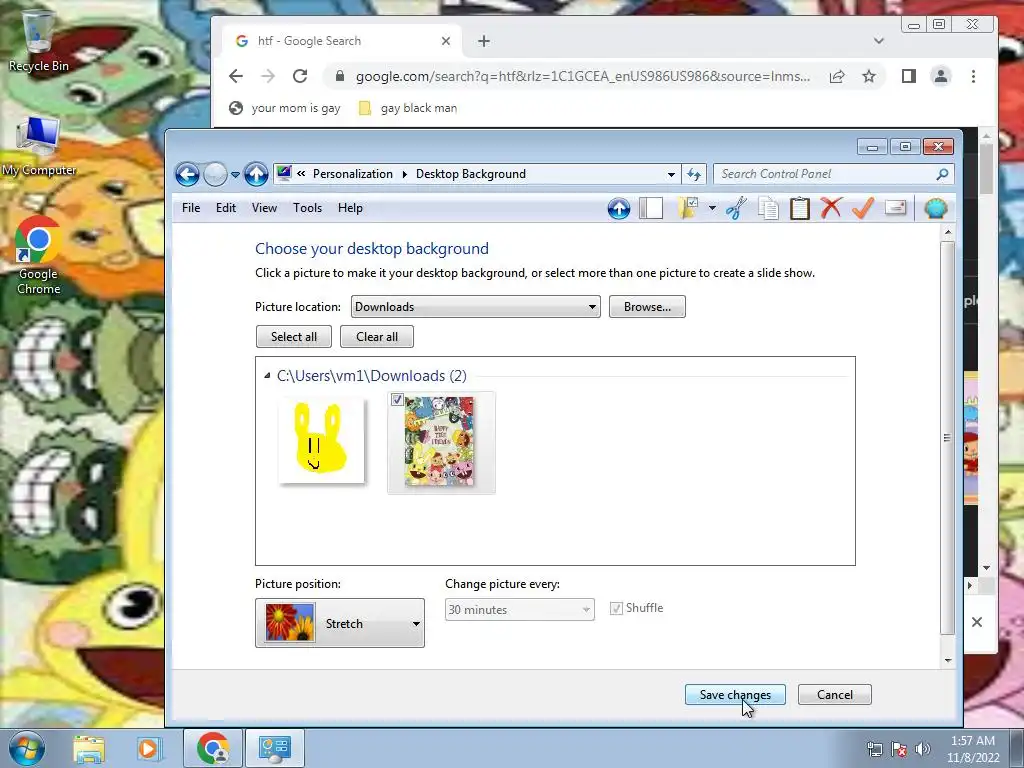Select the Happy Tree Friends wallpaper thumbnail
Viewport: 1024px width, 768px height.
coord(441,443)
